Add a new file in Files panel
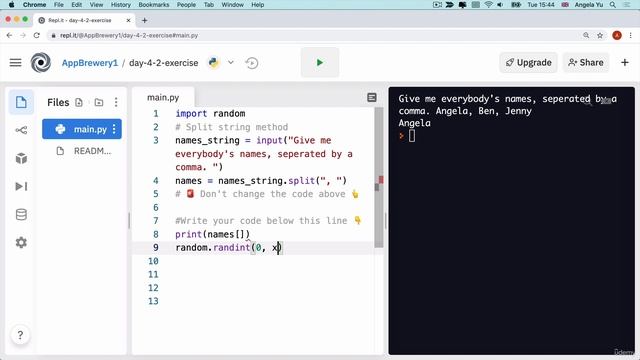The image size is (640, 360). point(79,102)
